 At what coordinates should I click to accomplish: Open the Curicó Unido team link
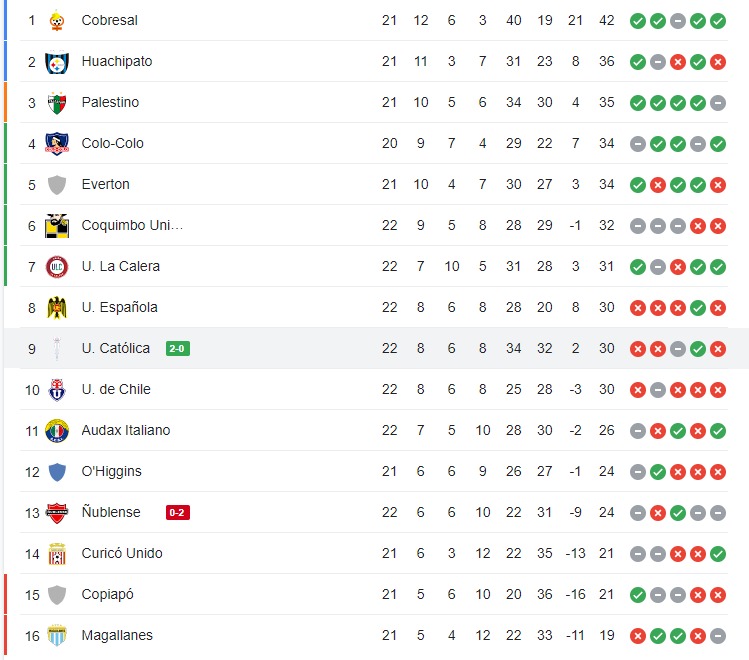coord(122,553)
